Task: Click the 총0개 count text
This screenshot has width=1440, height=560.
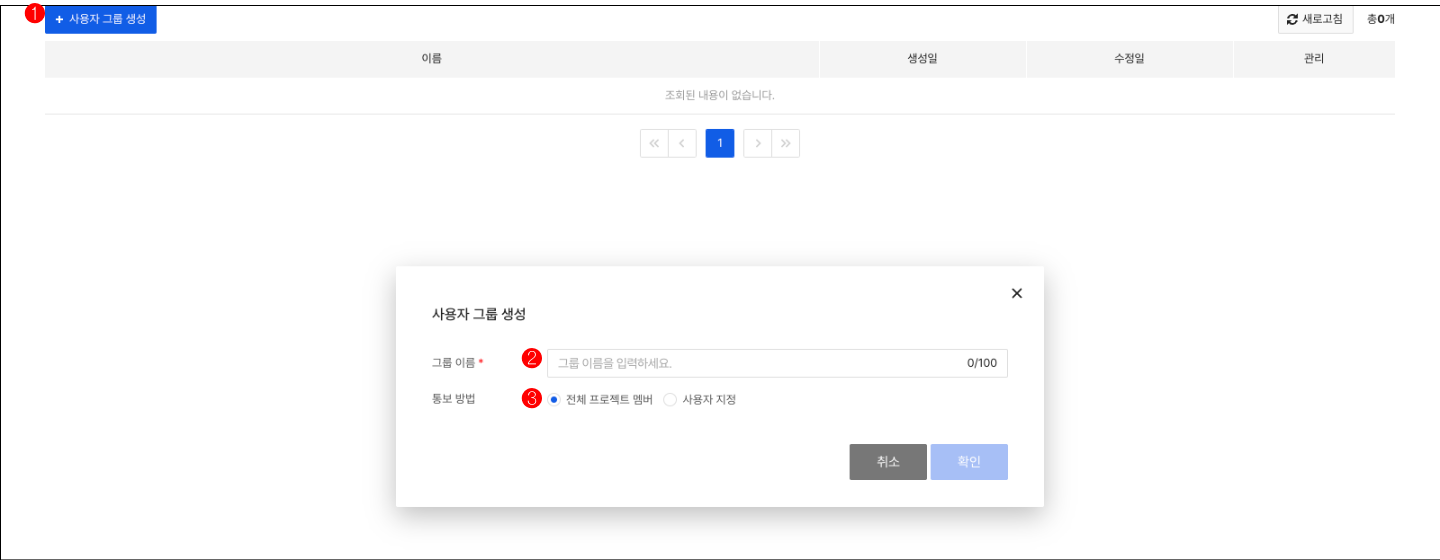Action: coord(1380,19)
